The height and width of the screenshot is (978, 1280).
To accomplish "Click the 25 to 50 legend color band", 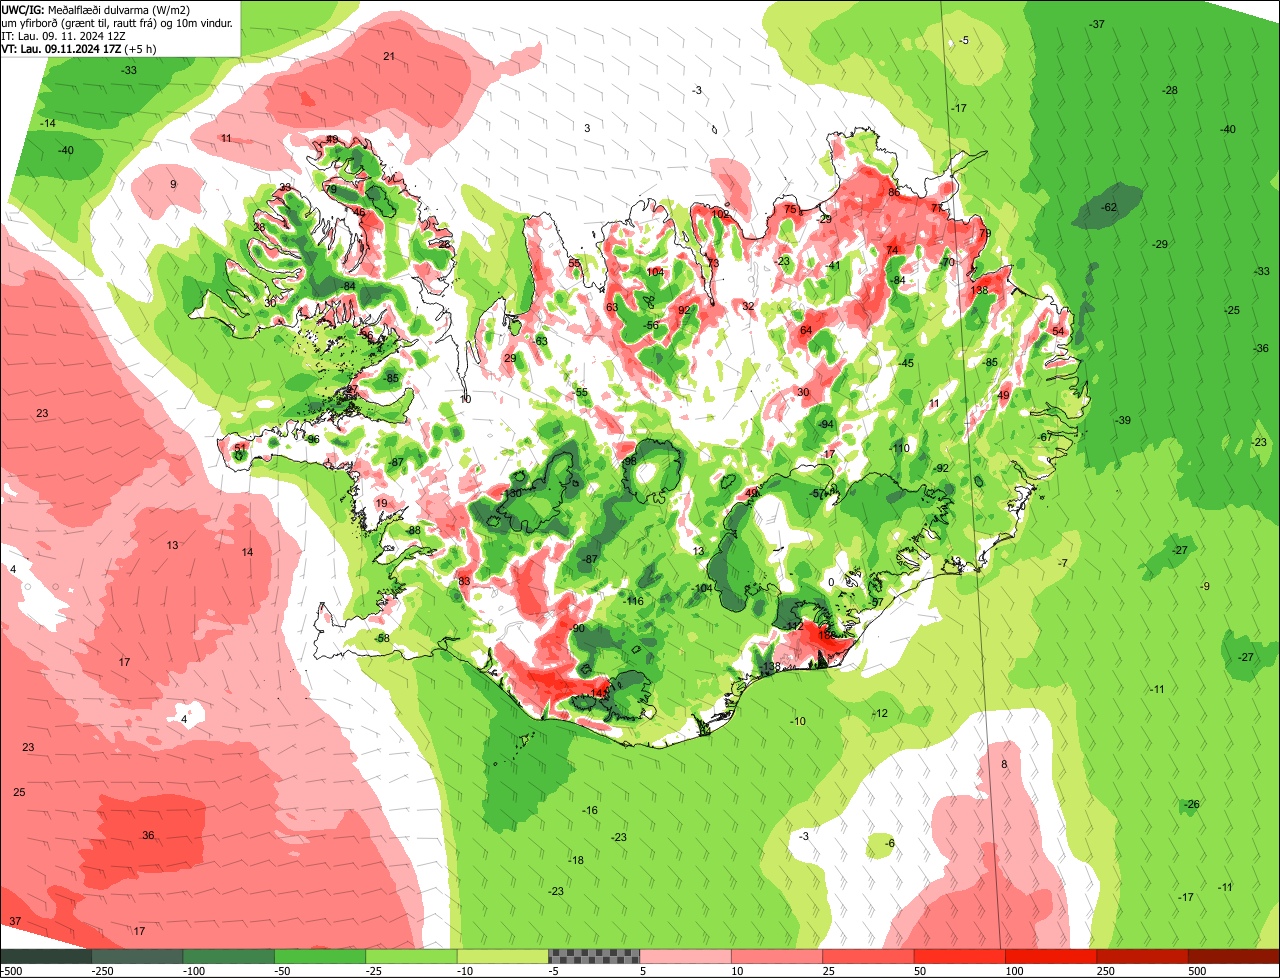I will pyautogui.click(x=868, y=956).
